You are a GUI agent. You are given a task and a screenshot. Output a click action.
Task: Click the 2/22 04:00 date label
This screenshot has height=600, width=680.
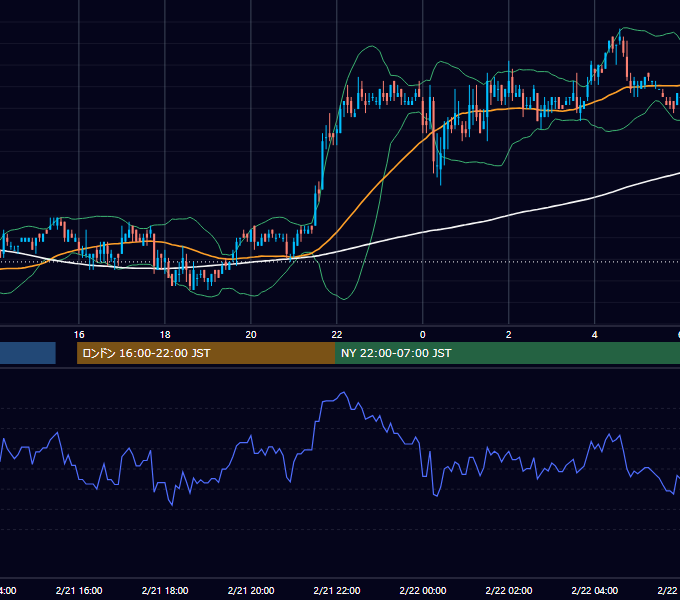pyautogui.click(x=594, y=590)
